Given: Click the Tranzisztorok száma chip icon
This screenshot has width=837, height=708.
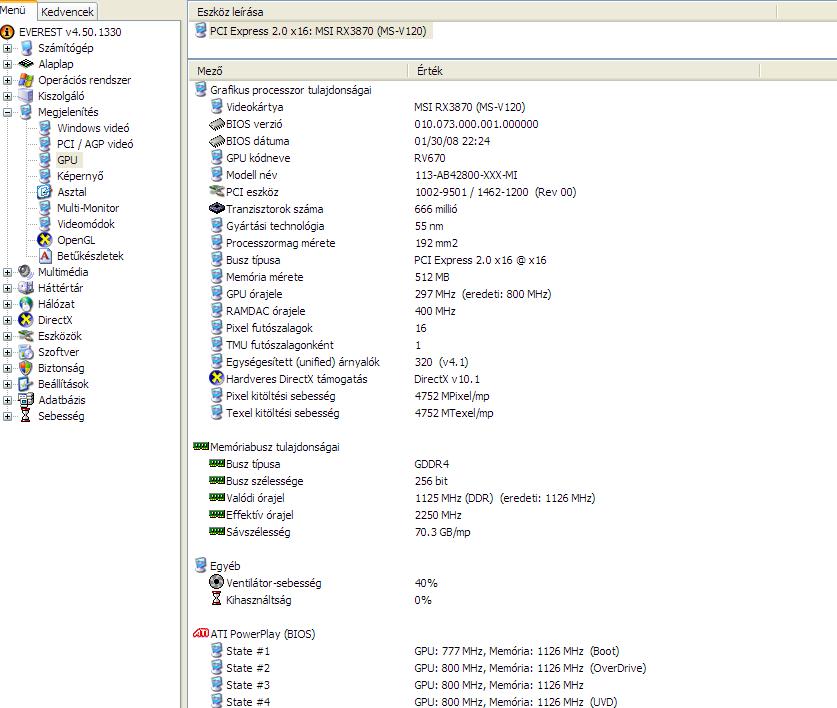Looking at the screenshot, I should coord(216,208).
